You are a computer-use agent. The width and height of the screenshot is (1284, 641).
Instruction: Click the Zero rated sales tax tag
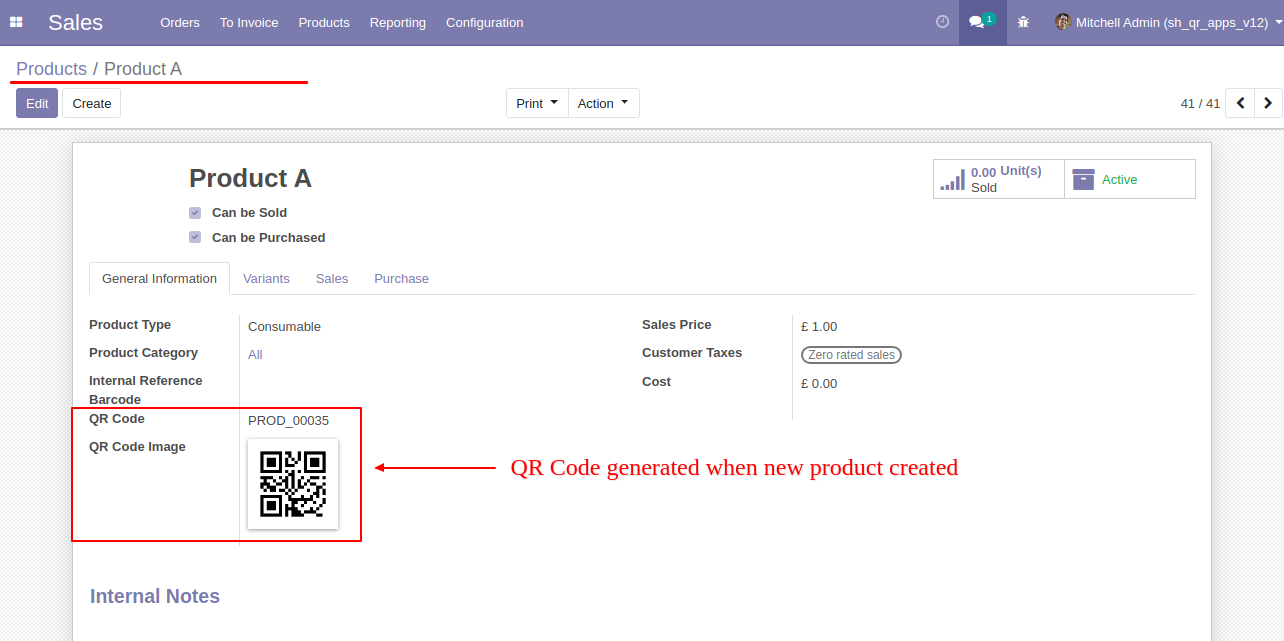click(x=852, y=354)
